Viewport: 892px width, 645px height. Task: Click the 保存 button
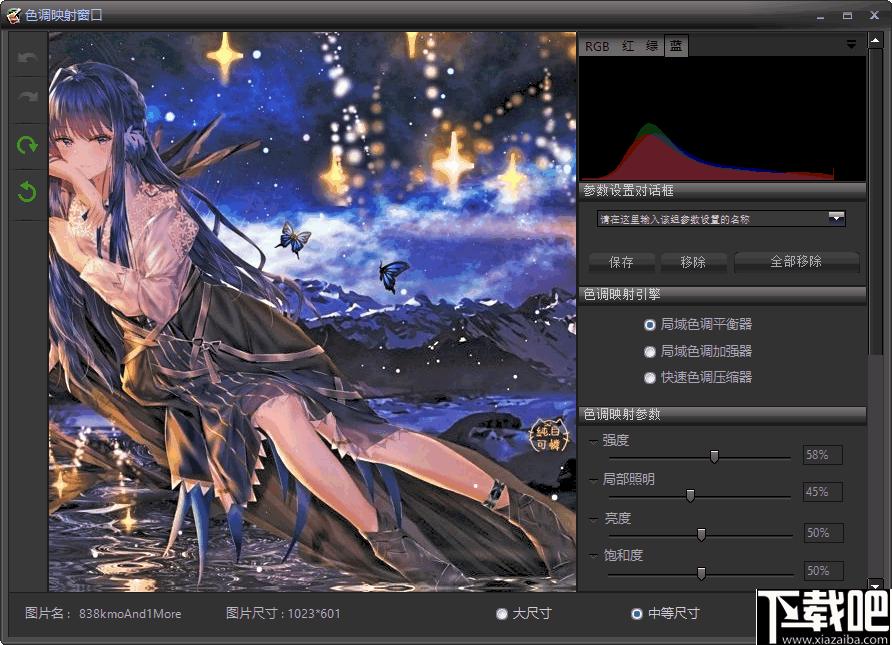621,262
